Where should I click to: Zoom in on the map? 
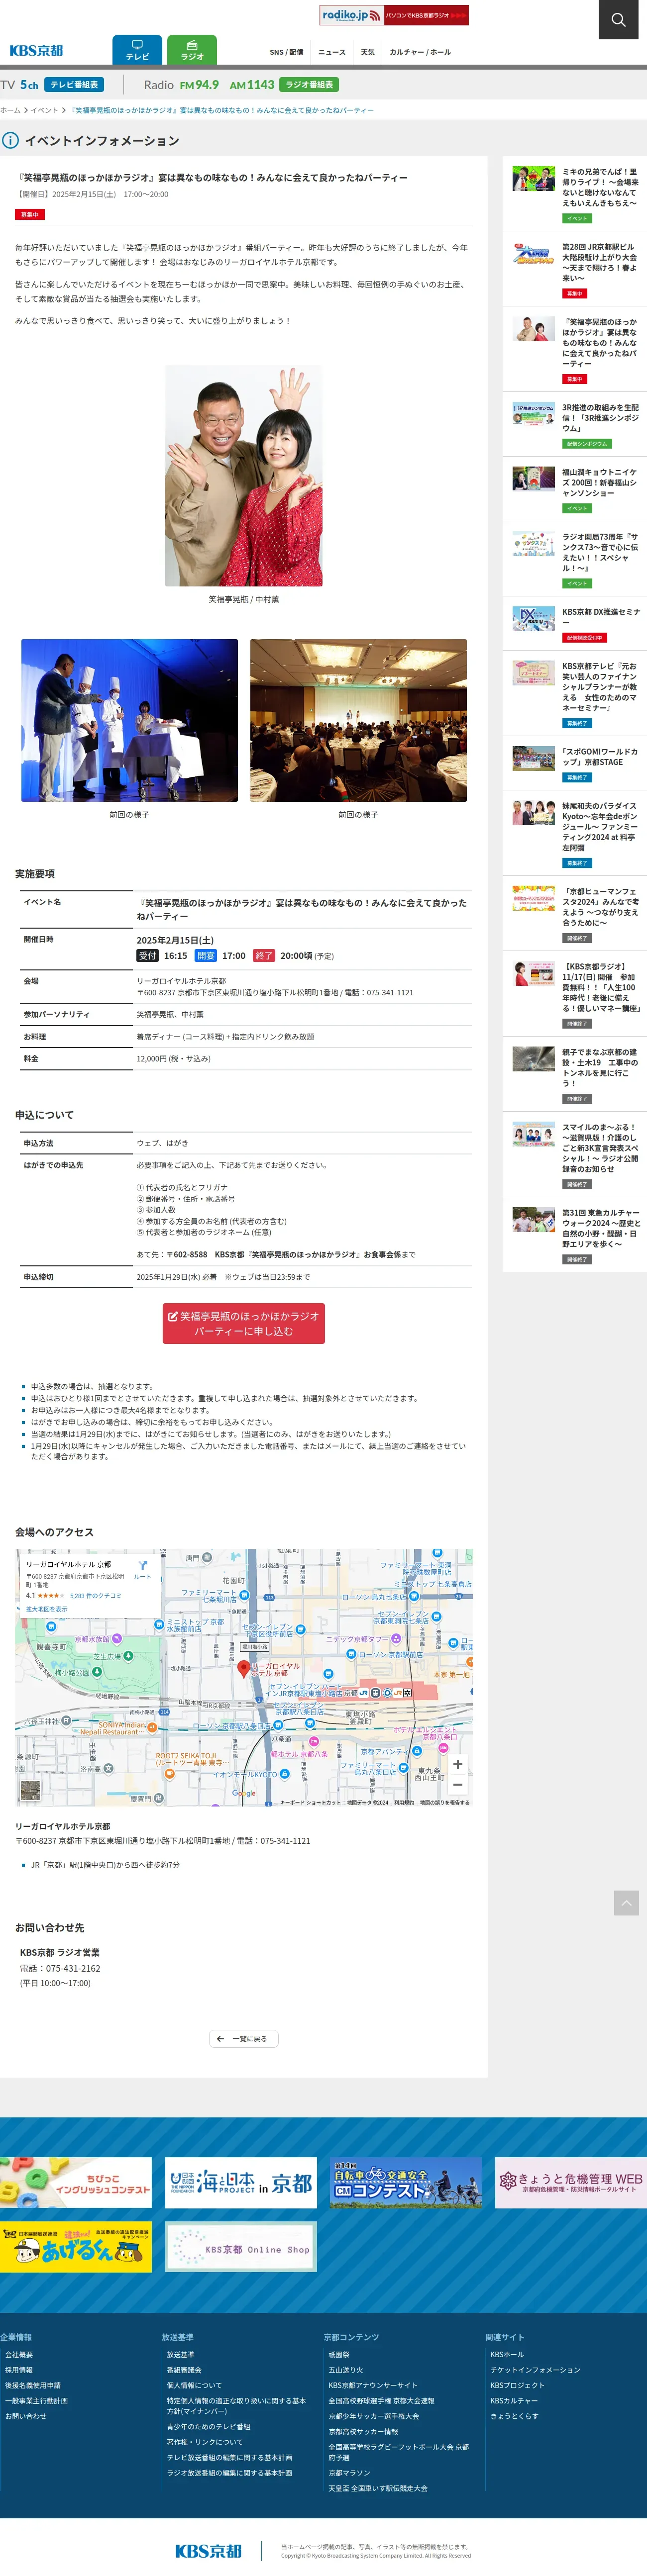point(458,1764)
